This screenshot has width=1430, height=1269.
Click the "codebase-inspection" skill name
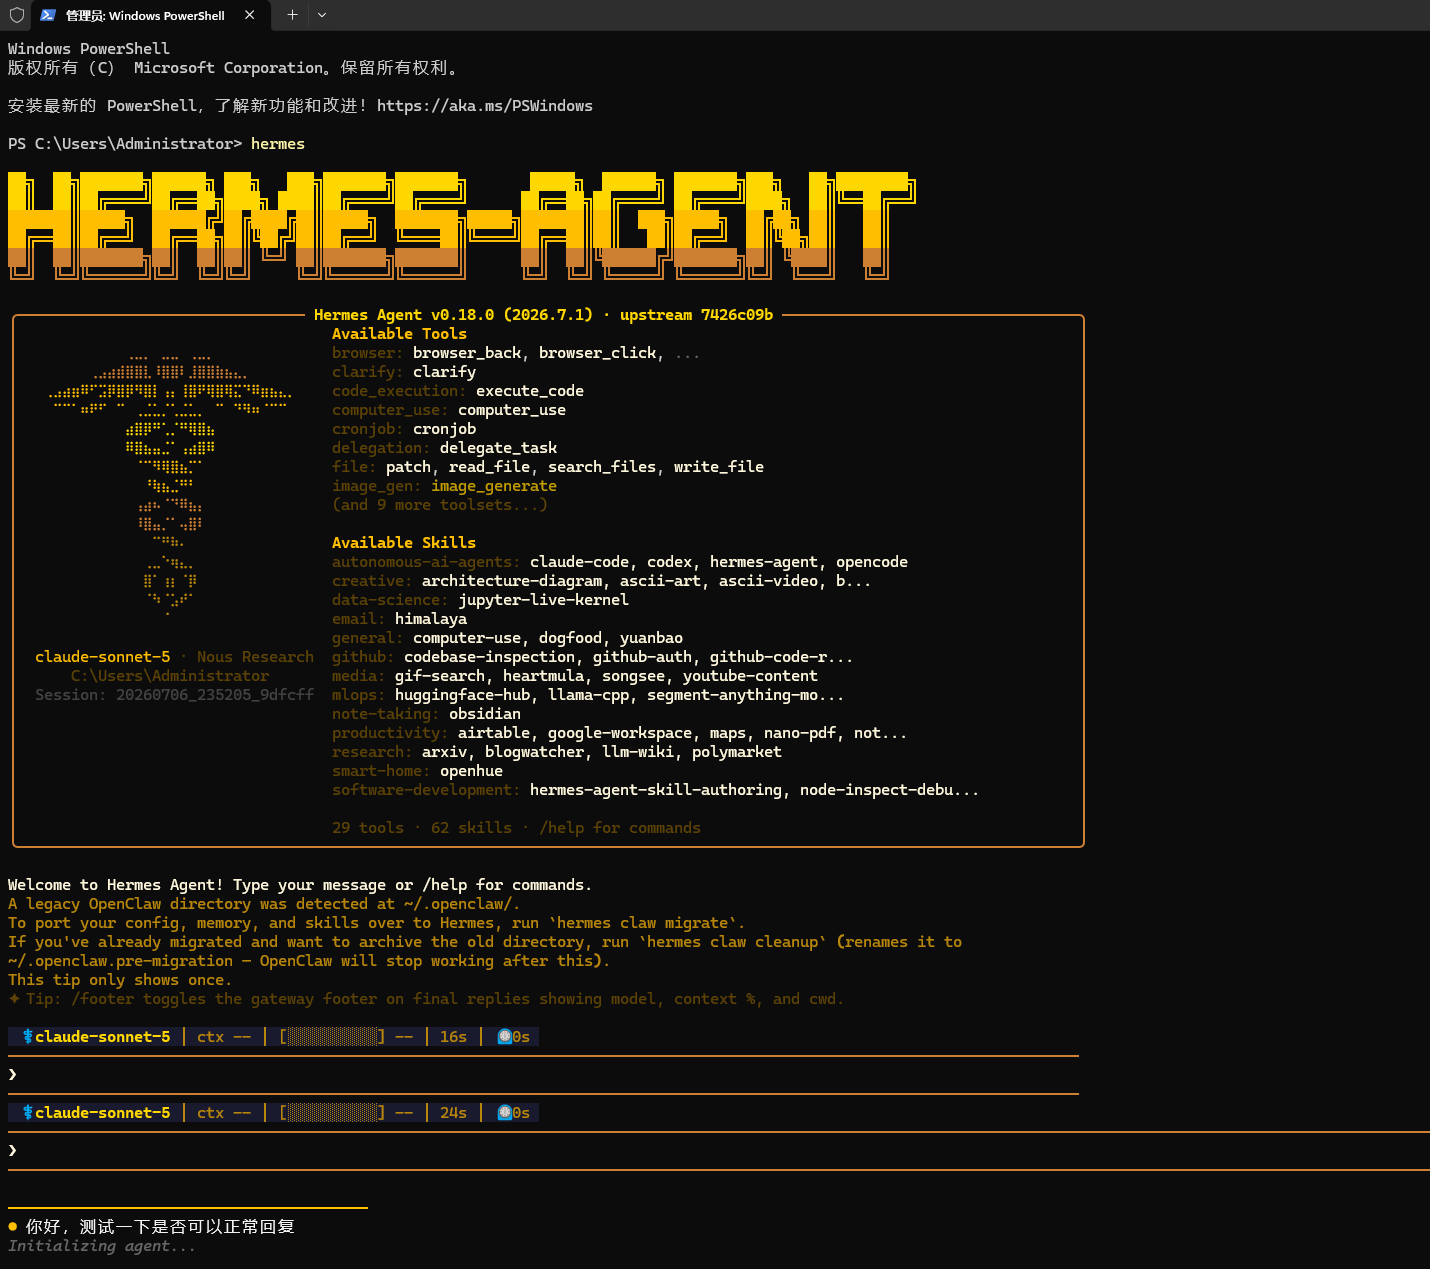(489, 657)
